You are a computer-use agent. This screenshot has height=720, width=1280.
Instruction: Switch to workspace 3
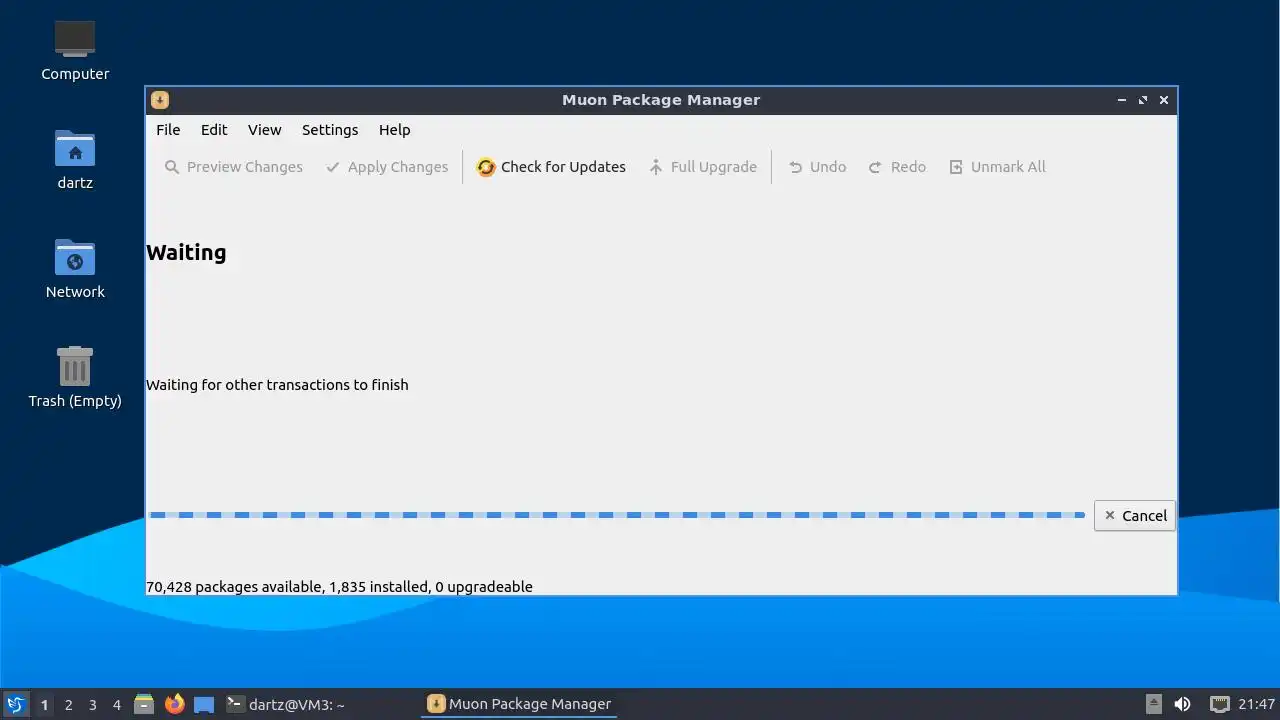pyautogui.click(x=92, y=705)
